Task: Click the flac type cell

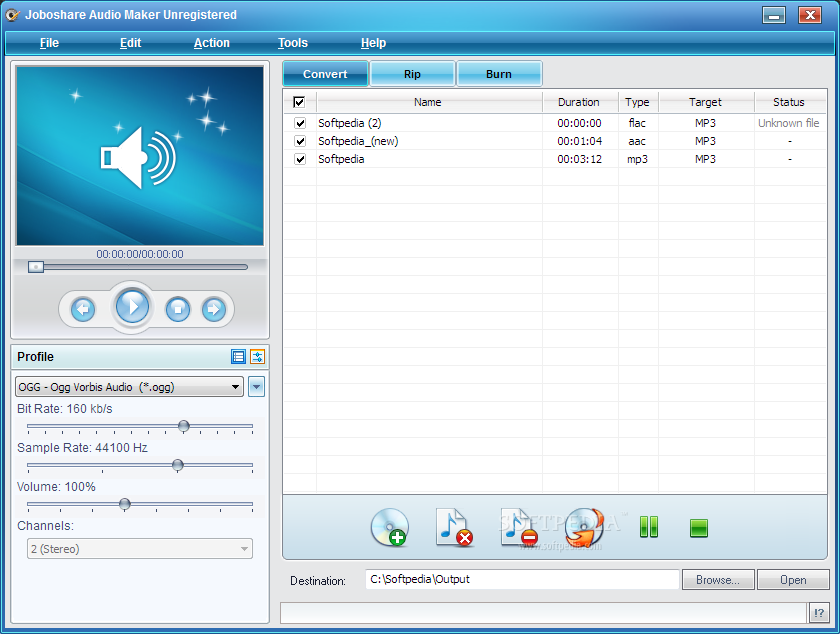Action: point(637,123)
